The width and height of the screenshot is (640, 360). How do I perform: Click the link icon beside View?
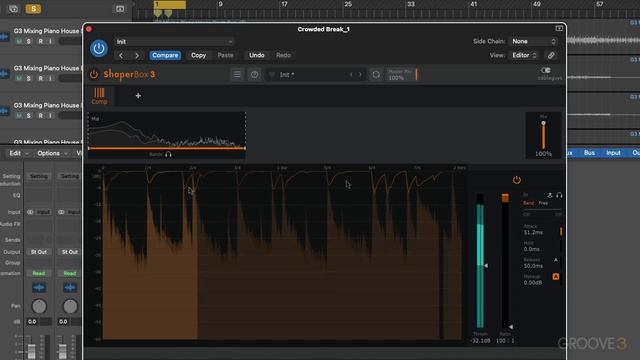pos(551,55)
